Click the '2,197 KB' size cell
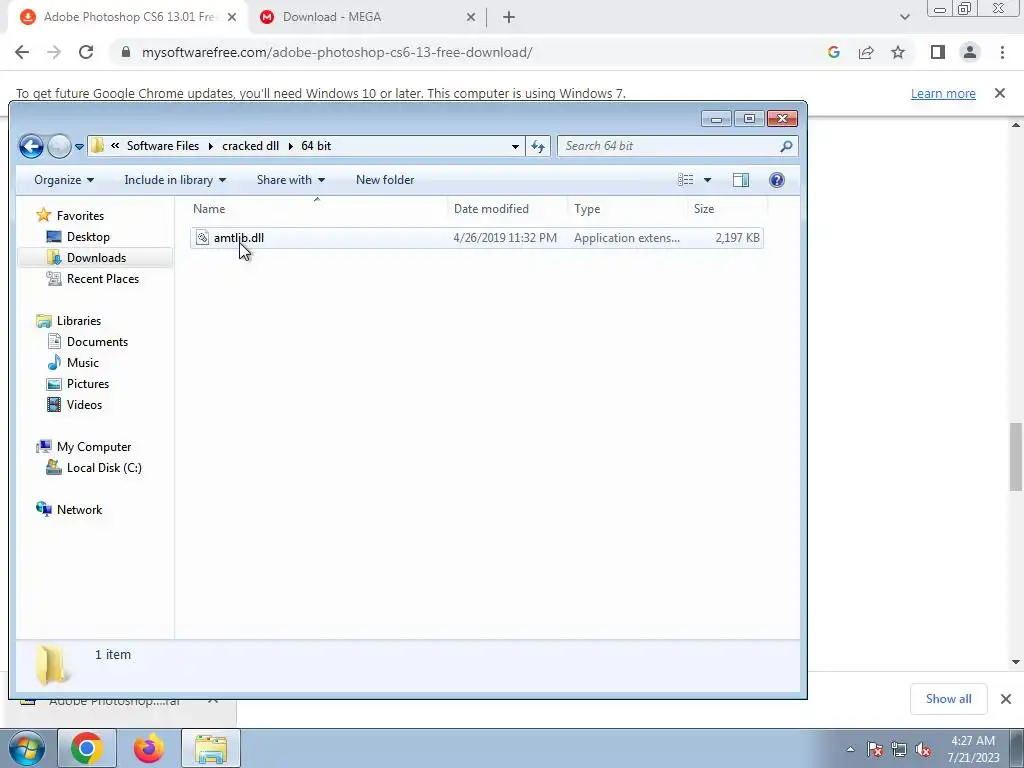Image resolution: width=1024 pixels, height=768 pixels. click(x=737, y=238)
